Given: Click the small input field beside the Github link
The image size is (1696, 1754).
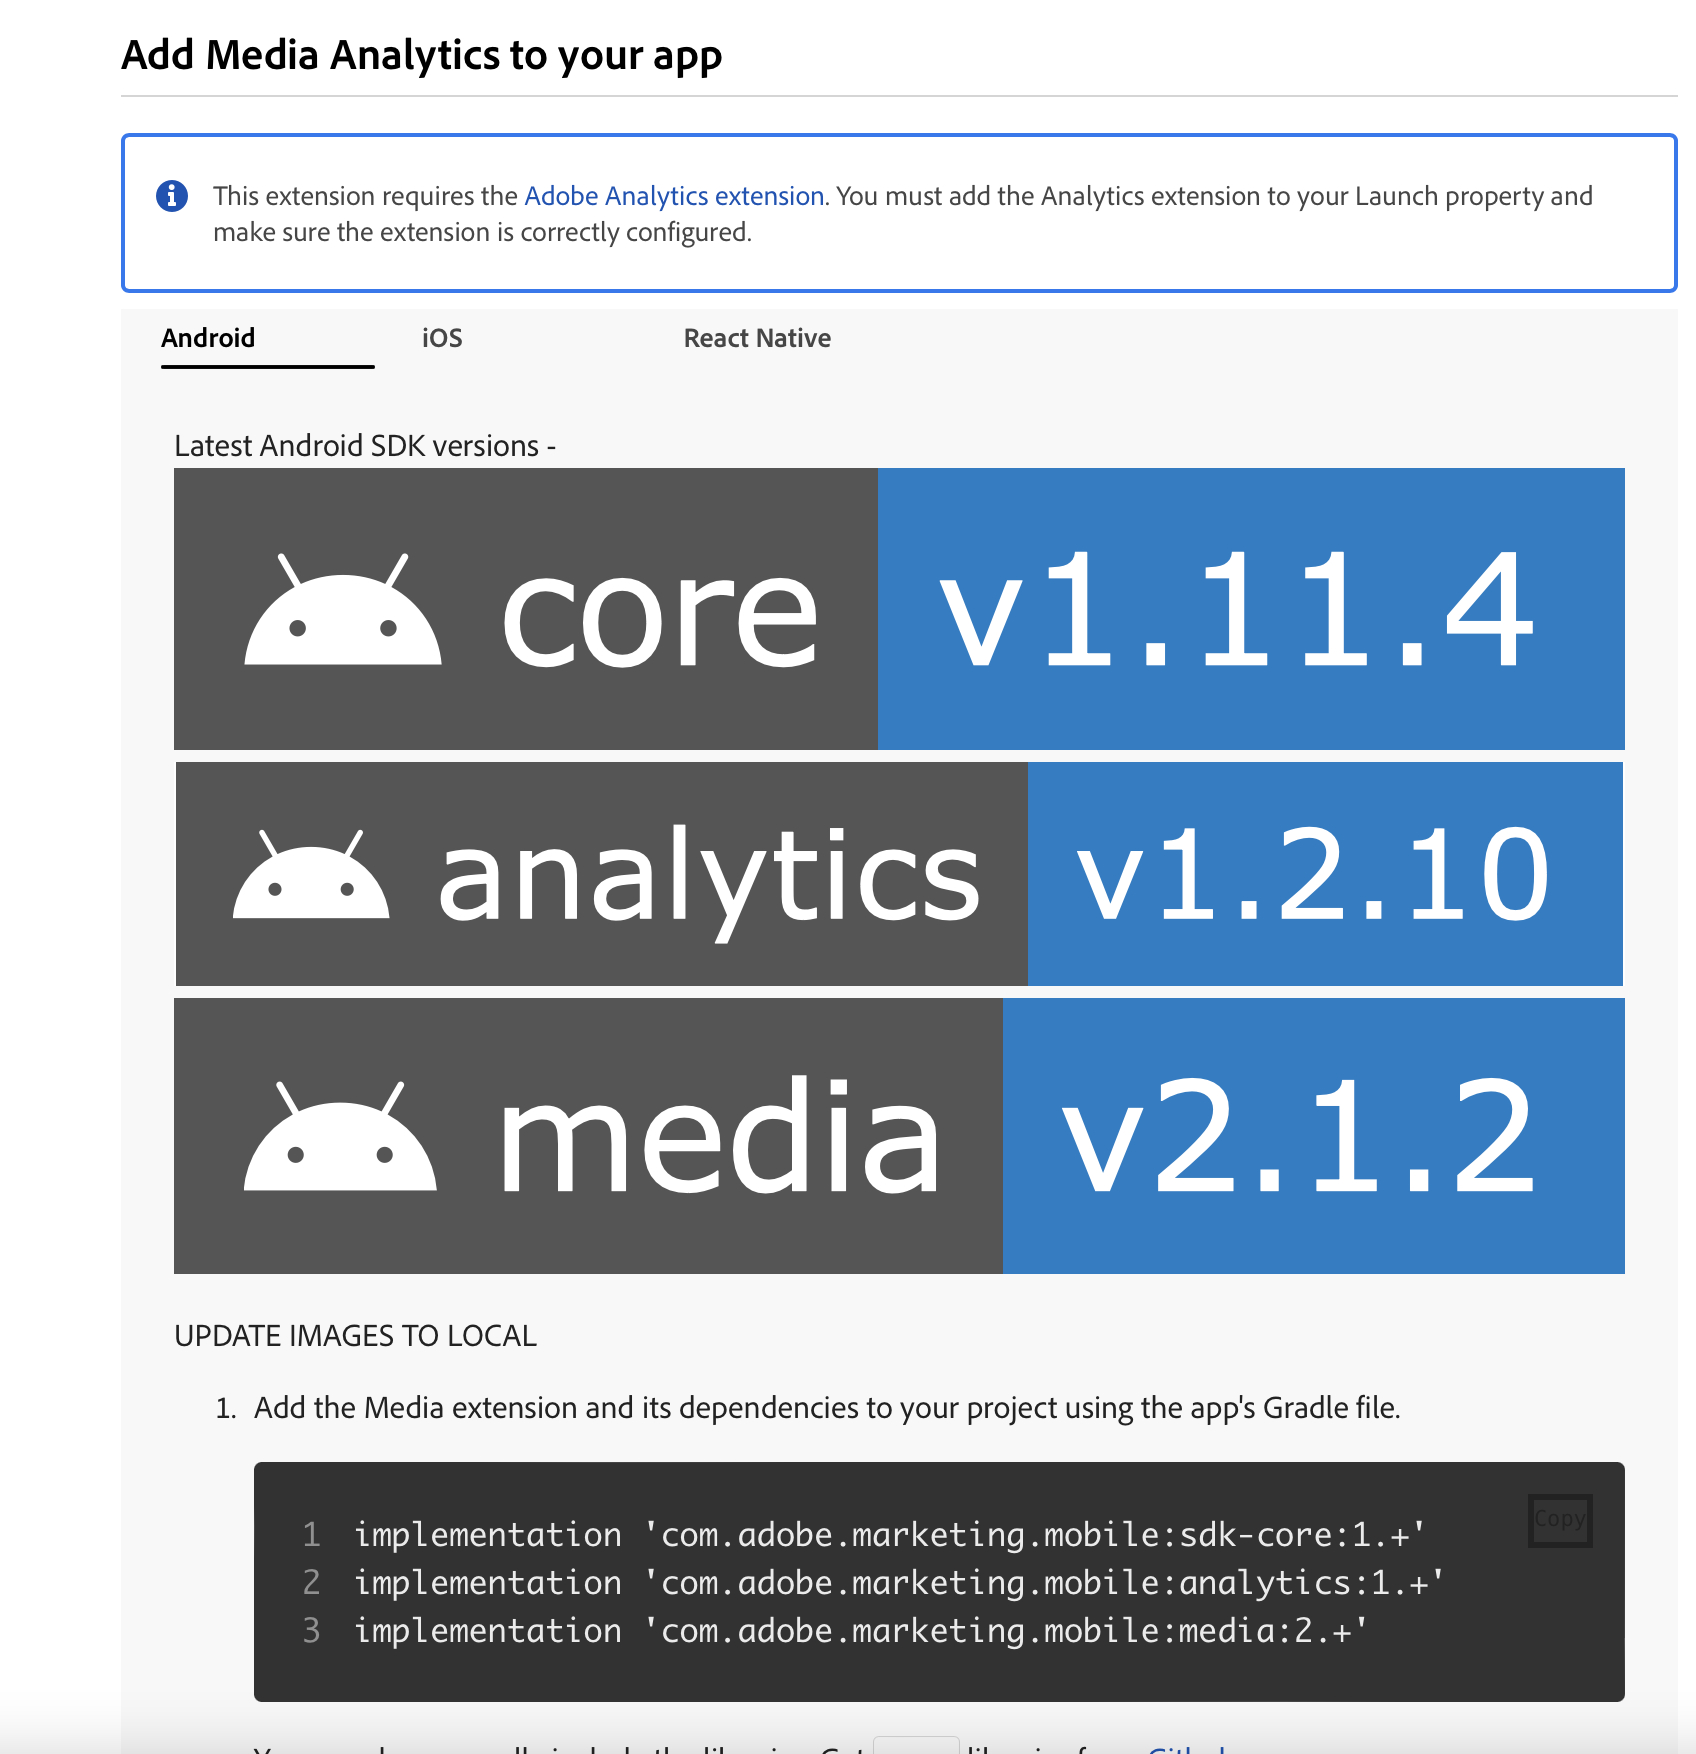Looking at the screenshot, I should coord(916,1745).
